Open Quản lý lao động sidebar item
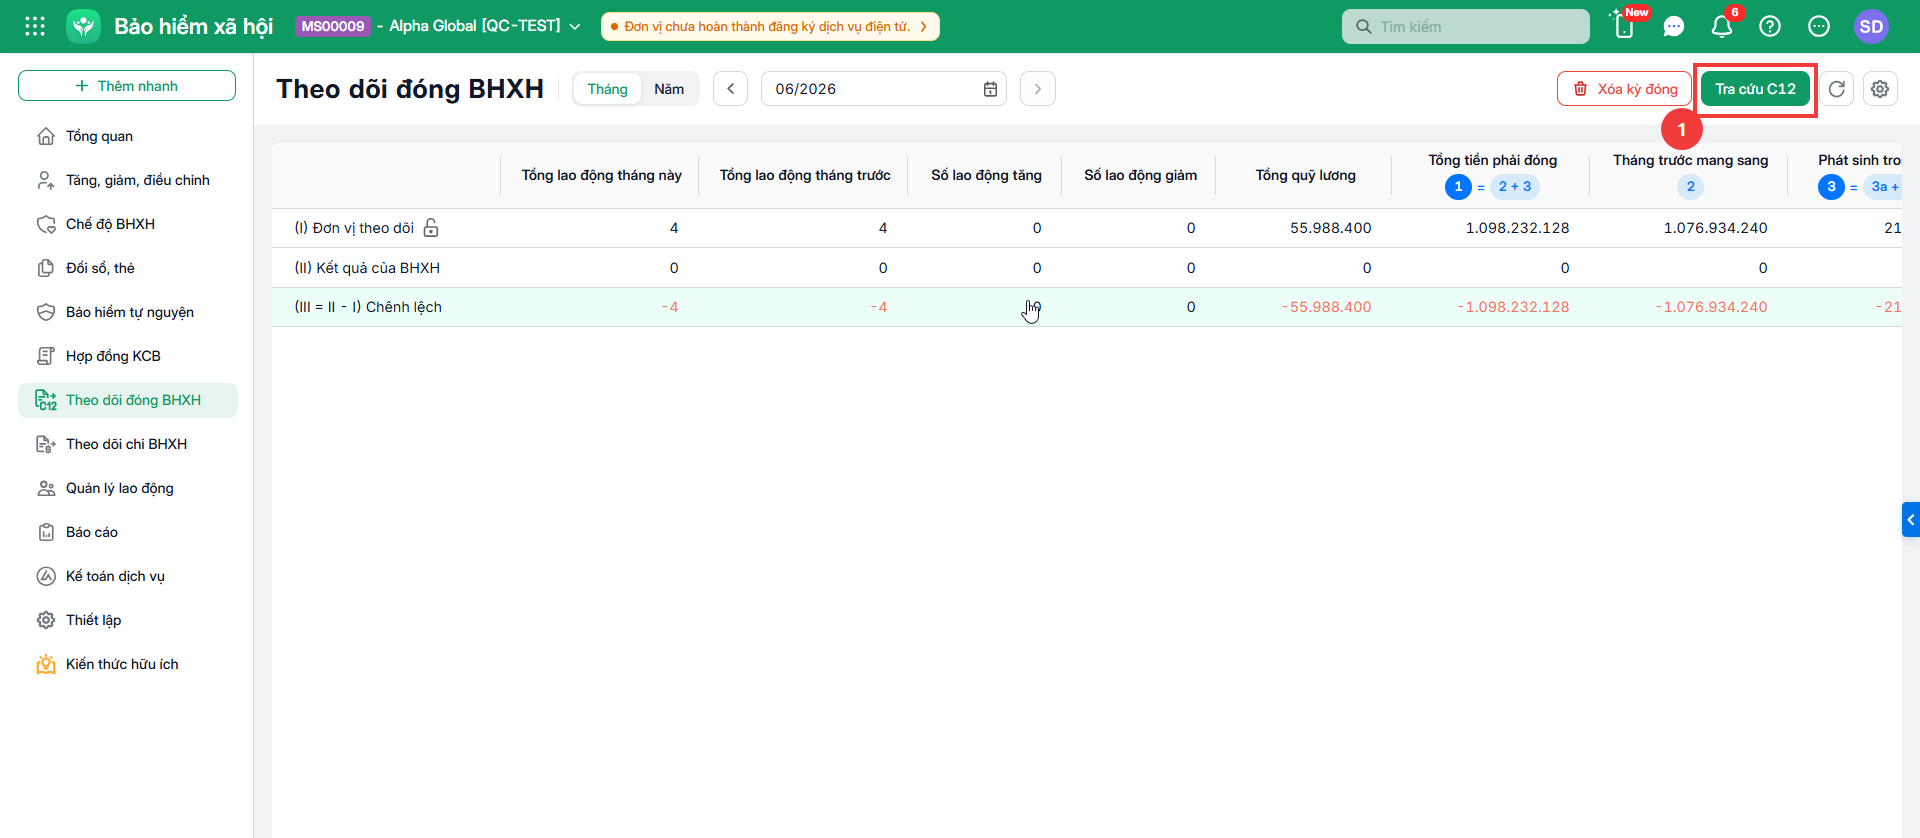This screenshot has height=838, width=1920. [128, 488]
